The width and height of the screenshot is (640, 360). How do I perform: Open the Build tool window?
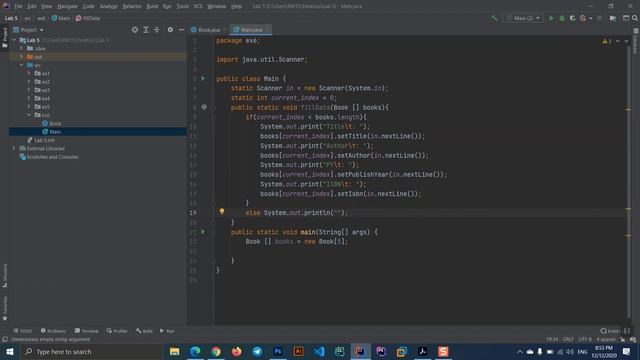point(144,331)
